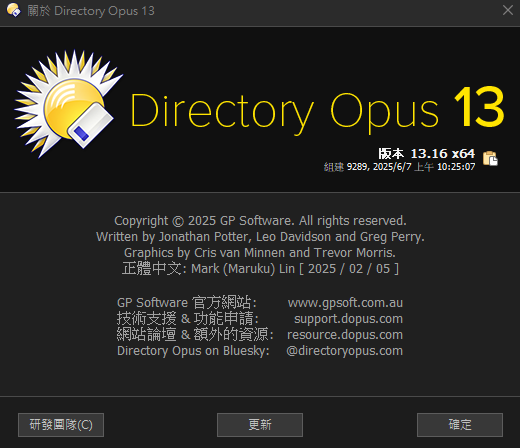
Task: Click the version 13.16 x64 text
Action: pos(426,154)
